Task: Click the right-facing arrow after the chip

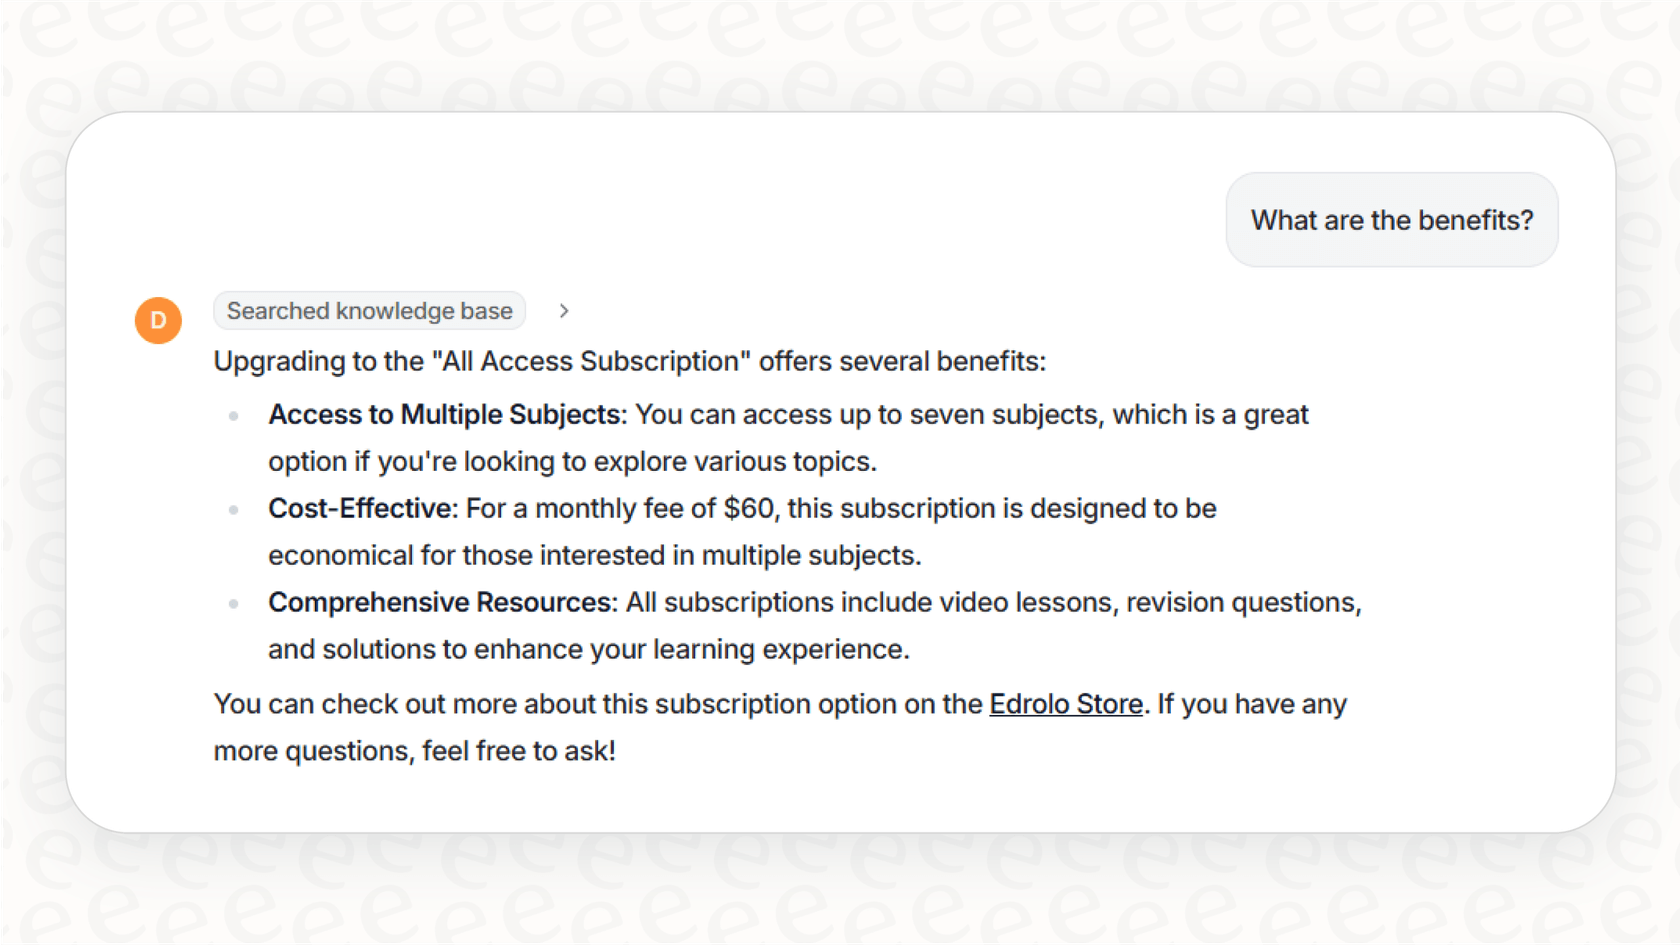Action: (x=564, y=311)
